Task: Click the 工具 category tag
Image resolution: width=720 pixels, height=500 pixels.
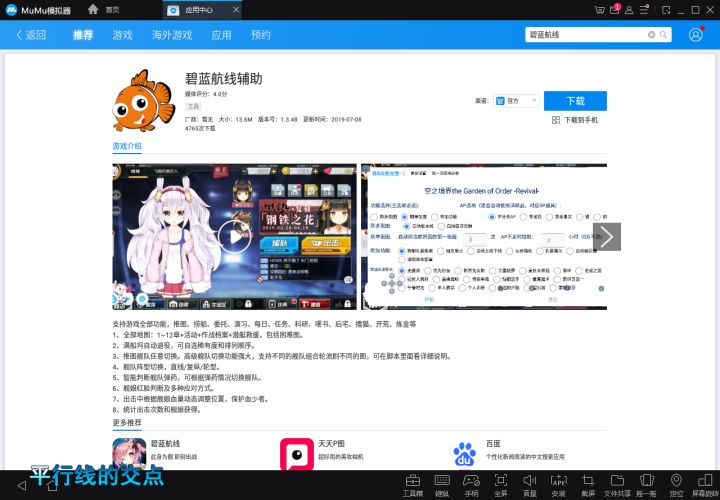Action: point(193,107)
